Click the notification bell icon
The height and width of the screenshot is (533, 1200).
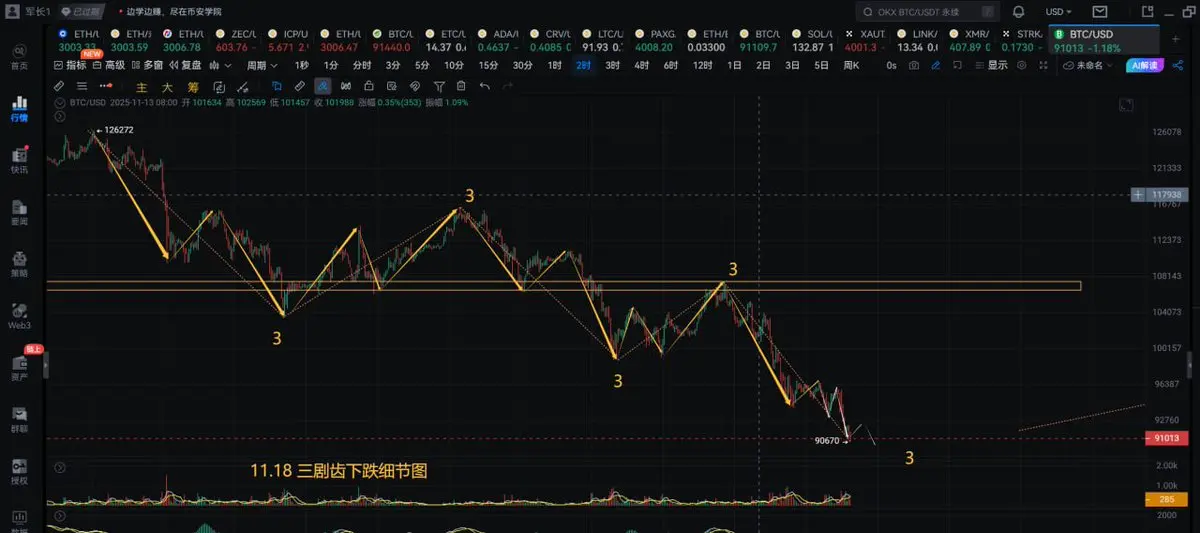1018,12
